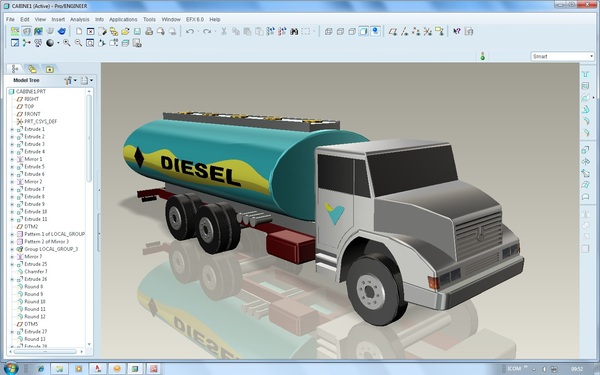Toggle Enhanced Realism display button
This screenshot has height=375, width=600.
[x=375, y=31]
